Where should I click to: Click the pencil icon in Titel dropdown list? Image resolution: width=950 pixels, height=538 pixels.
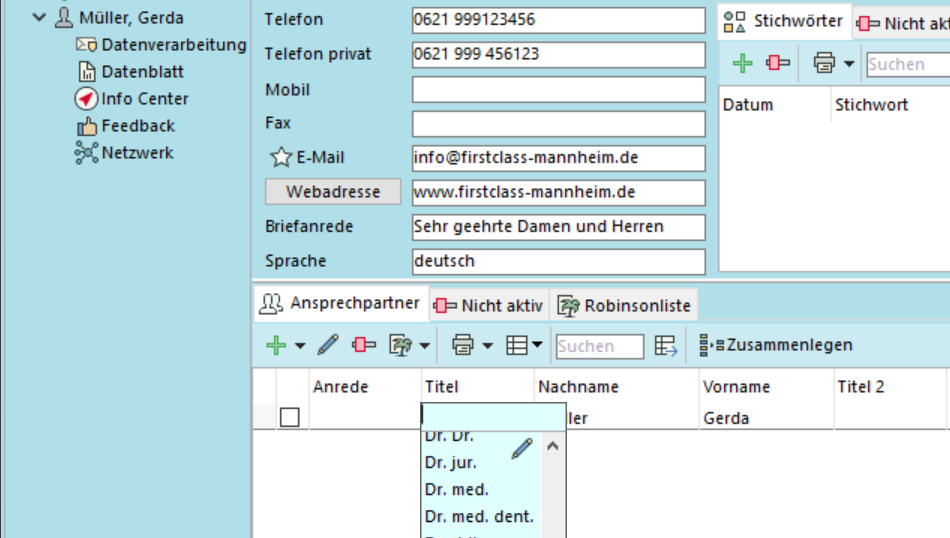click(521, 449)
